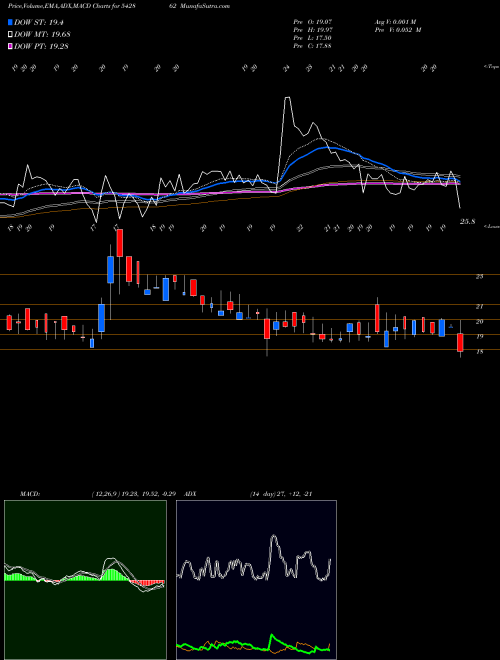The image size is (500, 660).
Task: Click the 23 price axis label
Action: point(479,277)
